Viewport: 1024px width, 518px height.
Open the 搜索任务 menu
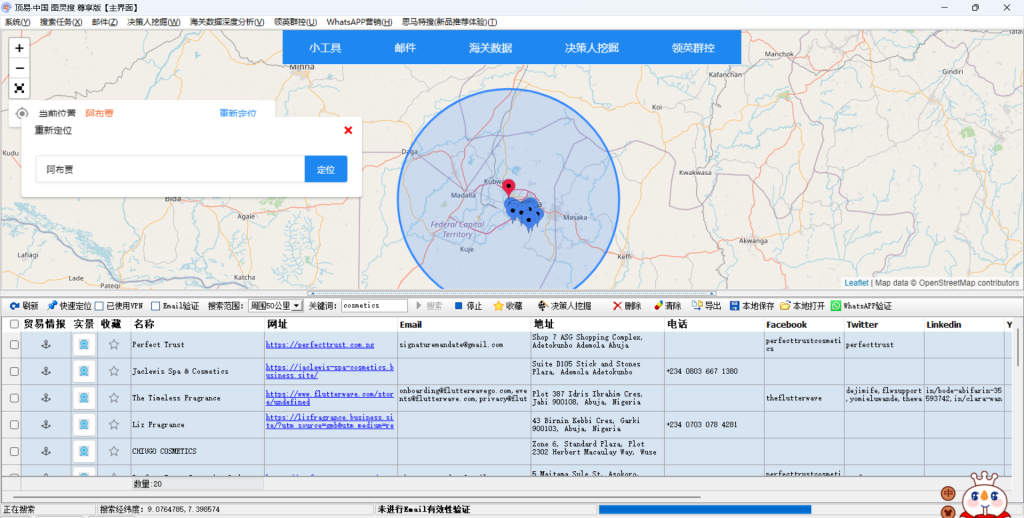61,22
